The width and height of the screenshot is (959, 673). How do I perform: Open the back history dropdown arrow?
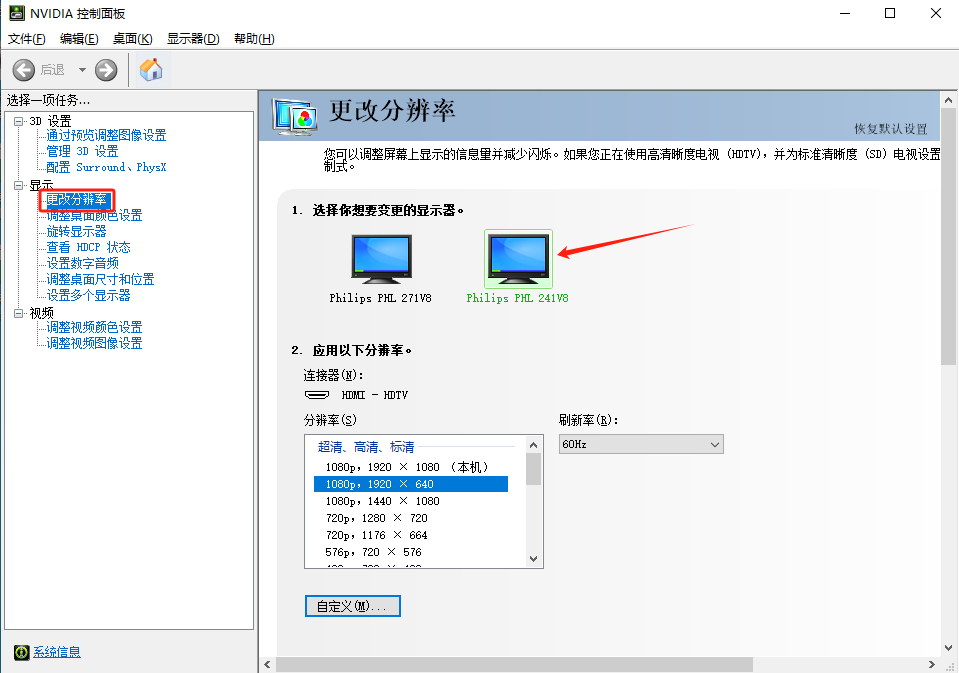[x=82, y=70]
